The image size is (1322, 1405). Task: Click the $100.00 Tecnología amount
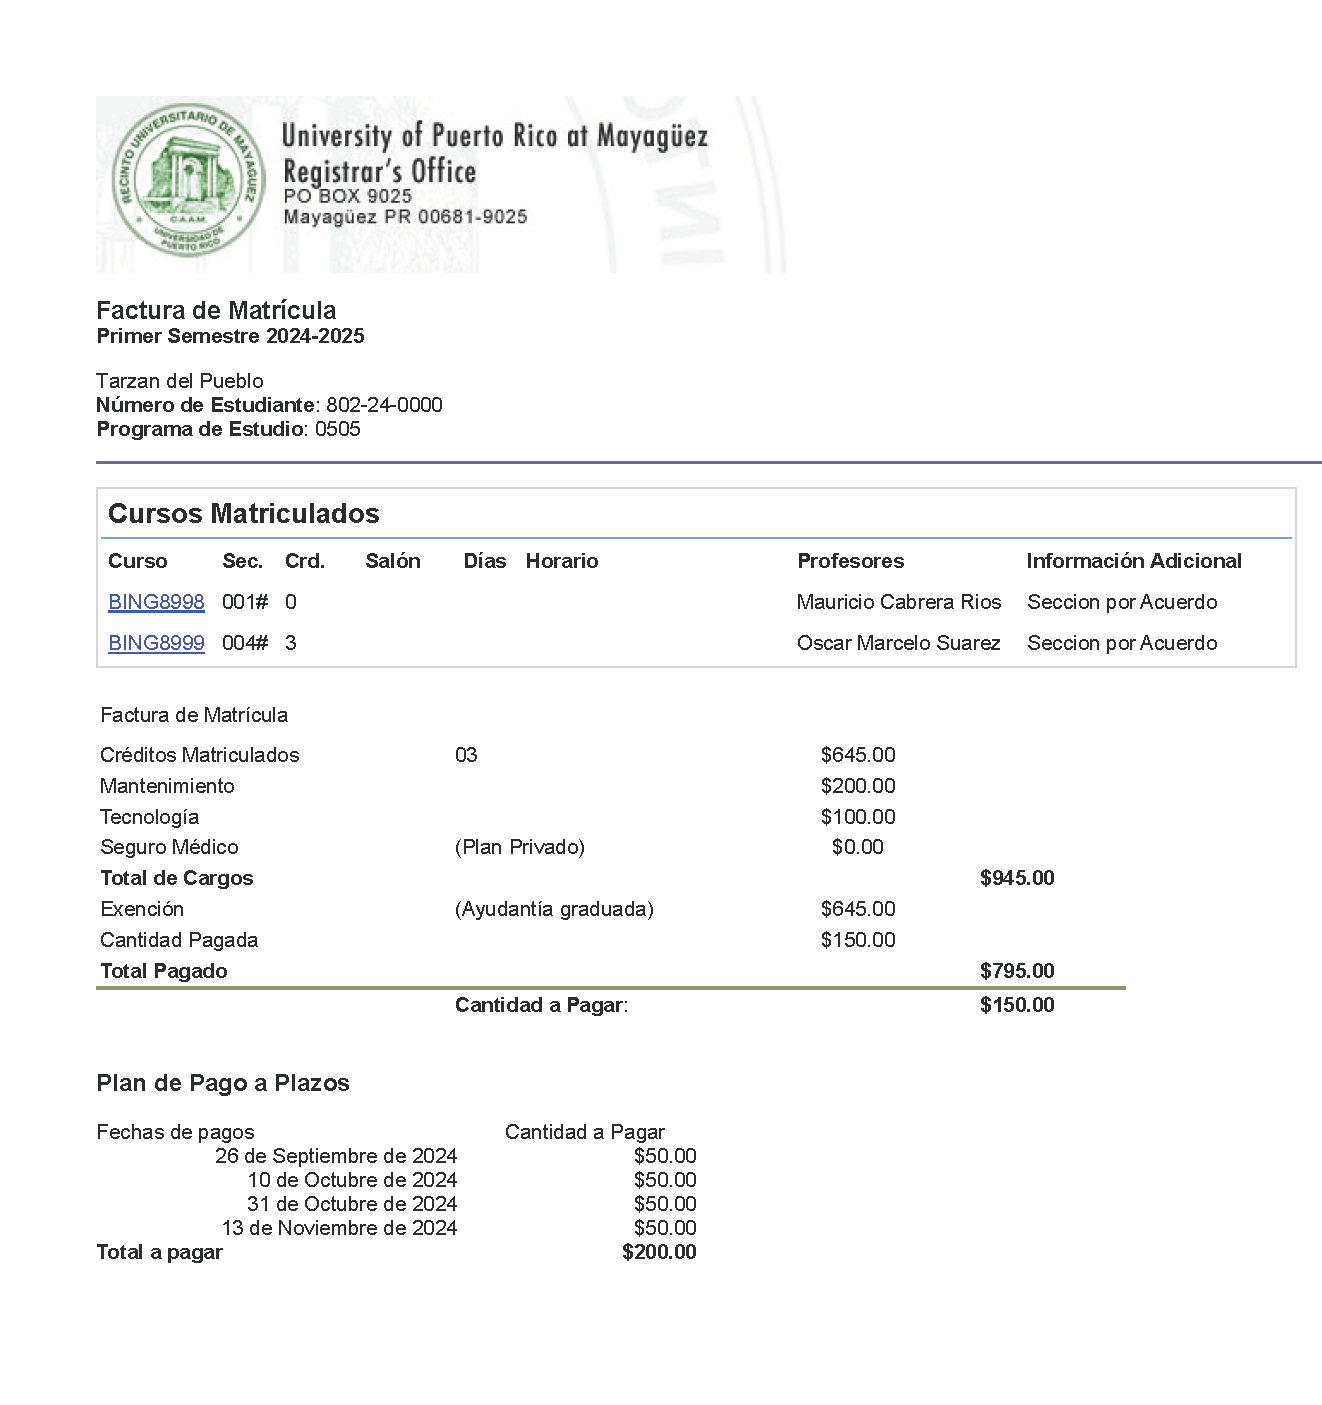tap(858, 817)
